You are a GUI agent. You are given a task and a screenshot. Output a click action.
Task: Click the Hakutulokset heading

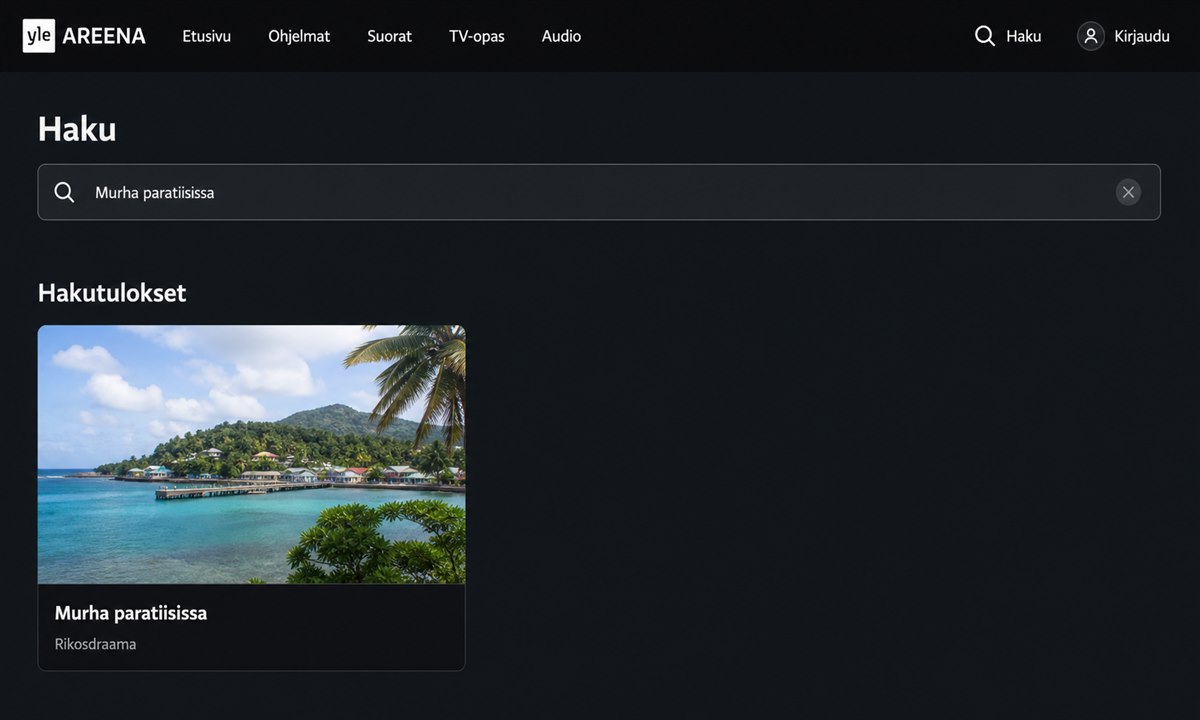(x=112, y=292)
